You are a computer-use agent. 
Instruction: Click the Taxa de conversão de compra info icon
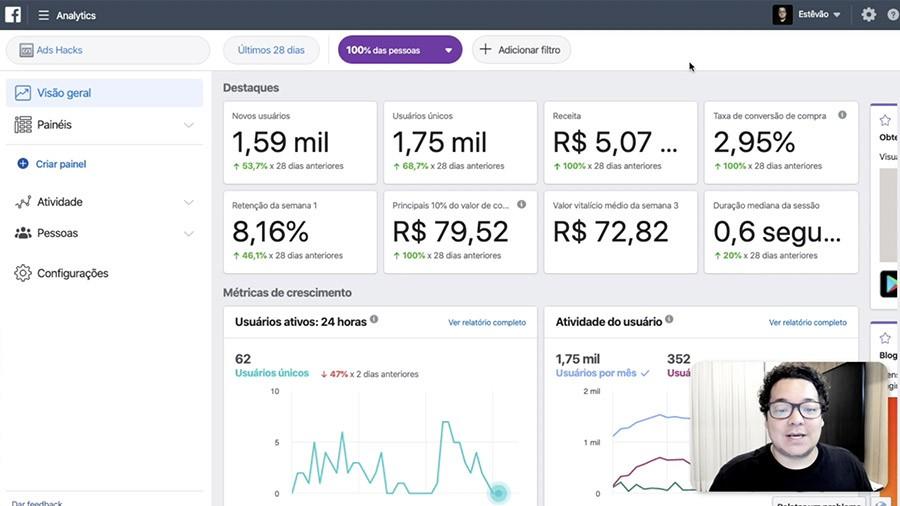coord(842,115)
